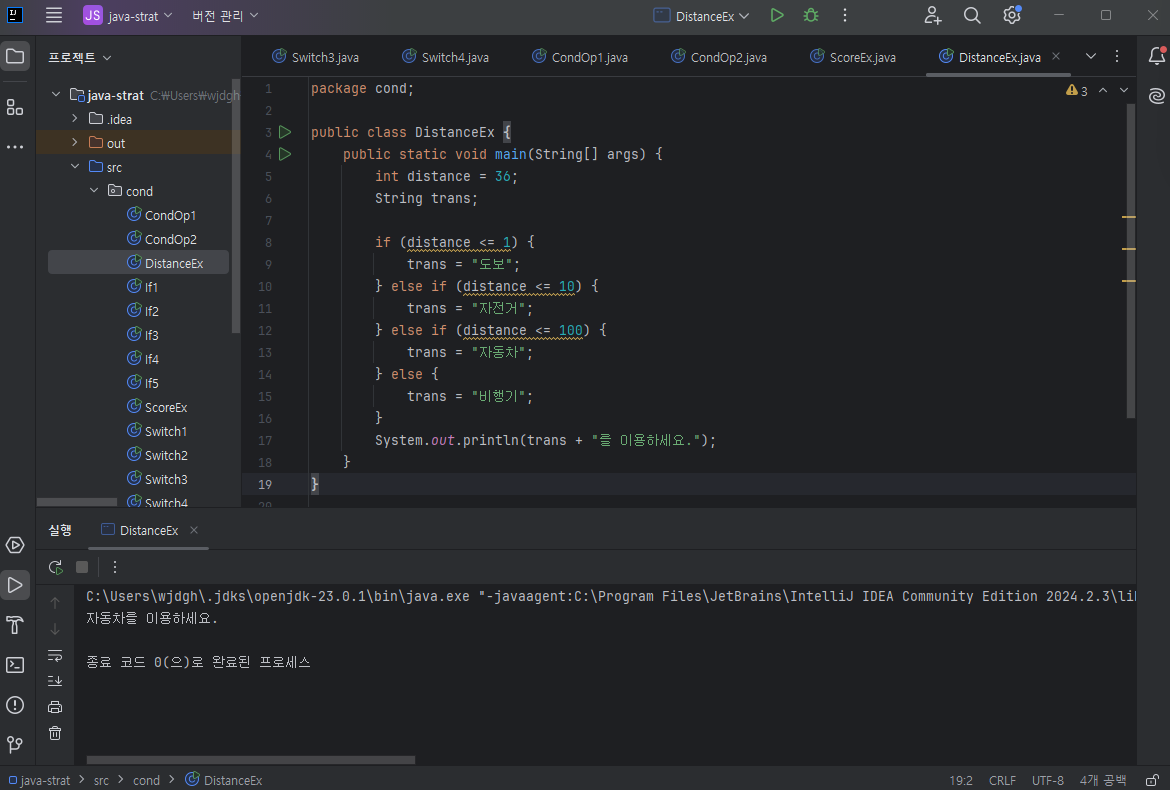This screenshot has width=1170, height=790.
Task: Open the Git version control tool window
Action: (15, 745)
